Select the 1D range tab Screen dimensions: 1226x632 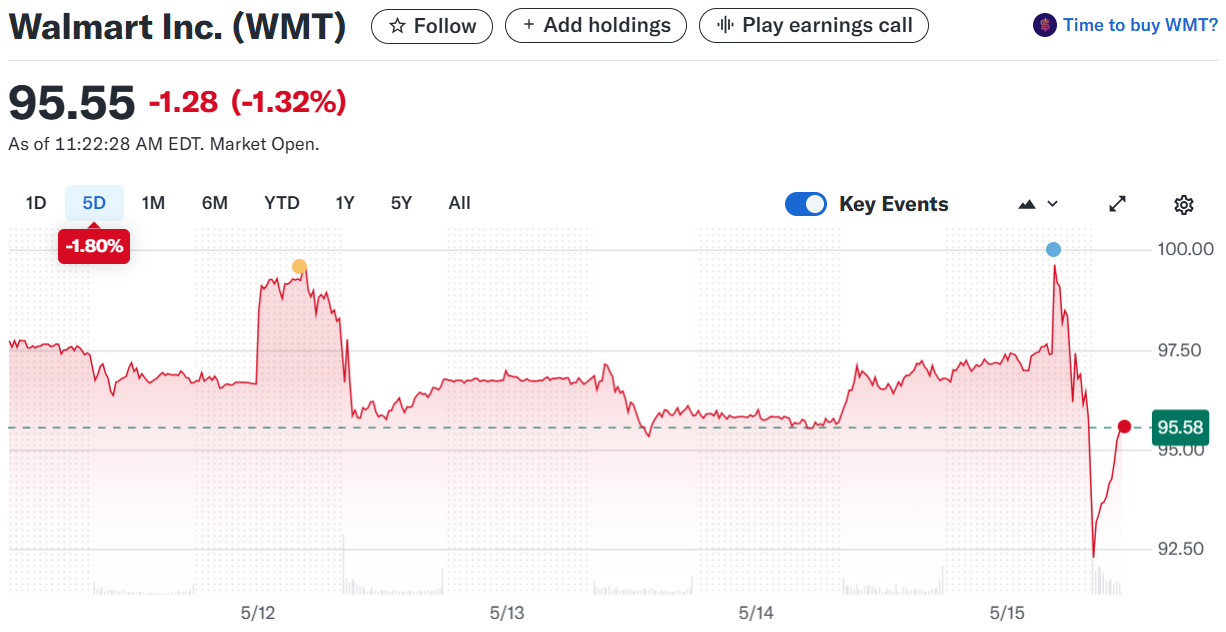(x=36, y=203)
